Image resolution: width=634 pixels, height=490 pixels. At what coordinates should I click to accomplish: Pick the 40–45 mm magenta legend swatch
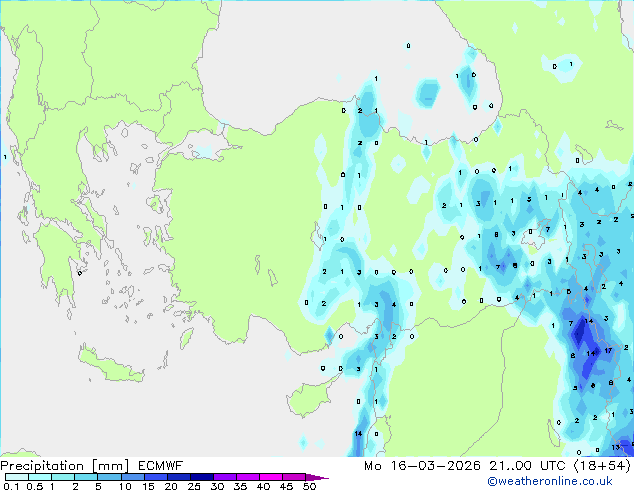click(271, 477)
